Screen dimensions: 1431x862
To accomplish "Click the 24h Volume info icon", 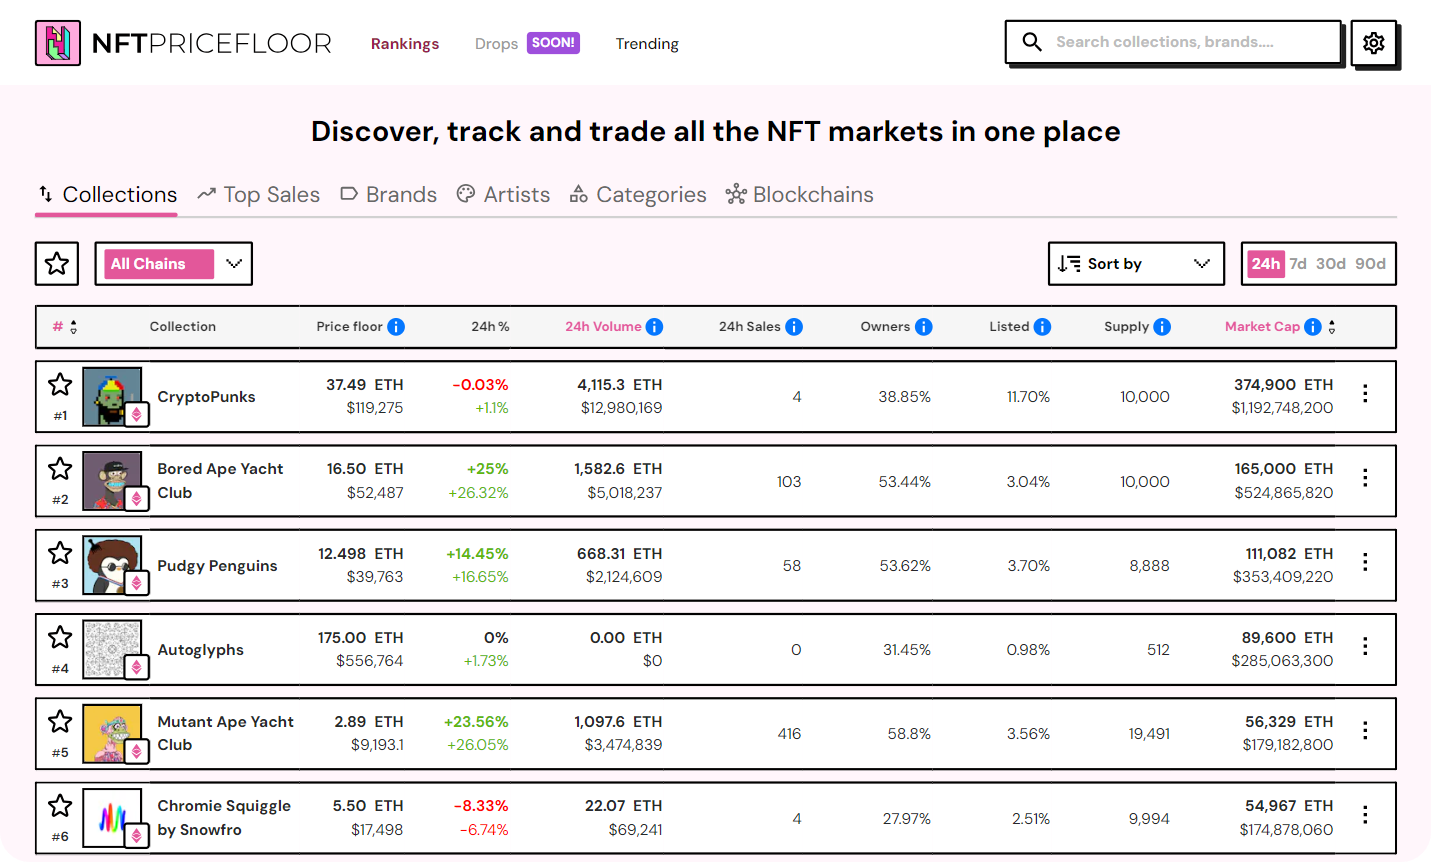I will point(654,327).
